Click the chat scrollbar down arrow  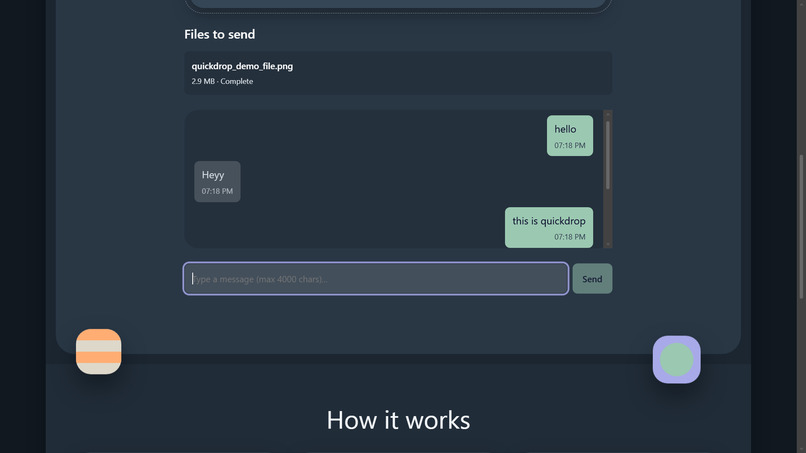click(x=608, y=244)
